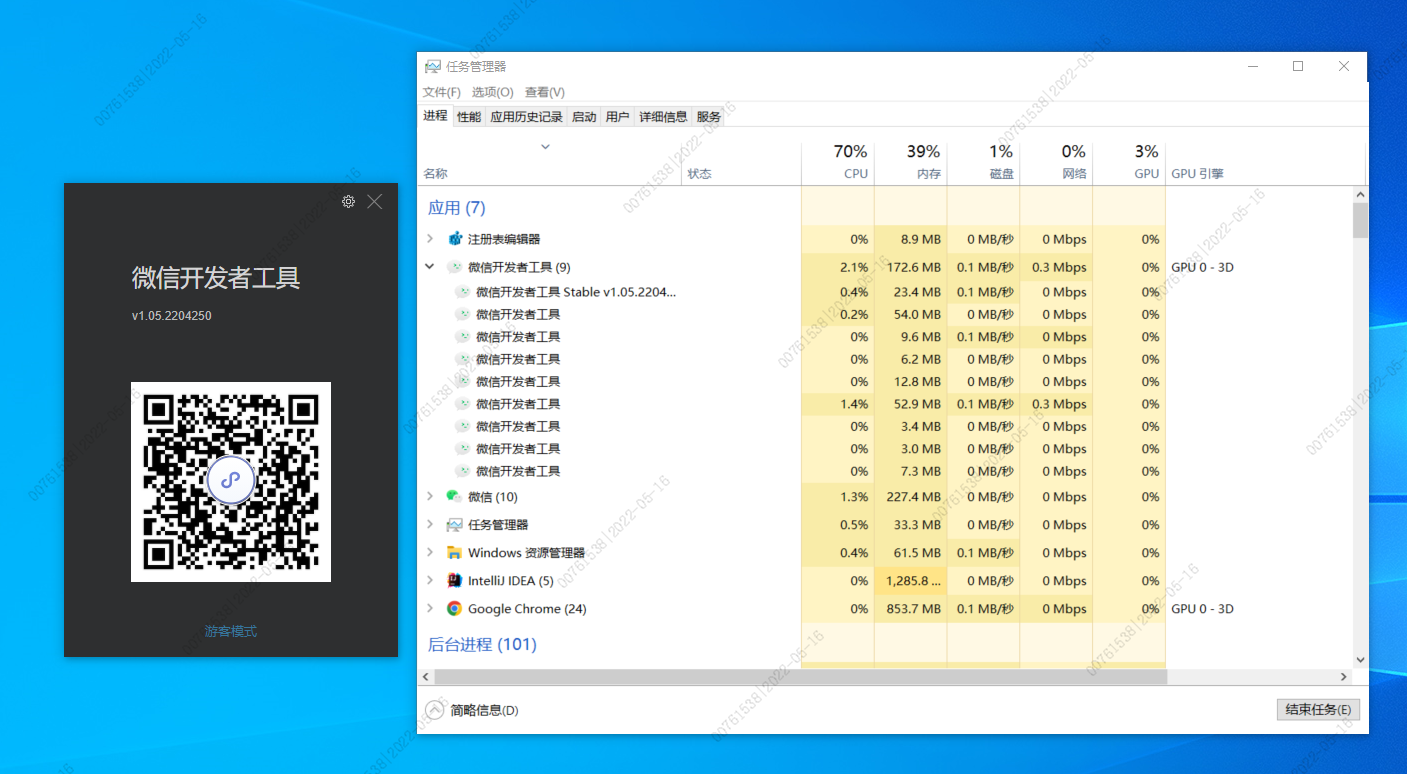Open settings gear in WeChat DevTools login window
The image size is (1407, 774).
pyautogui.click(x=348, y=201)
